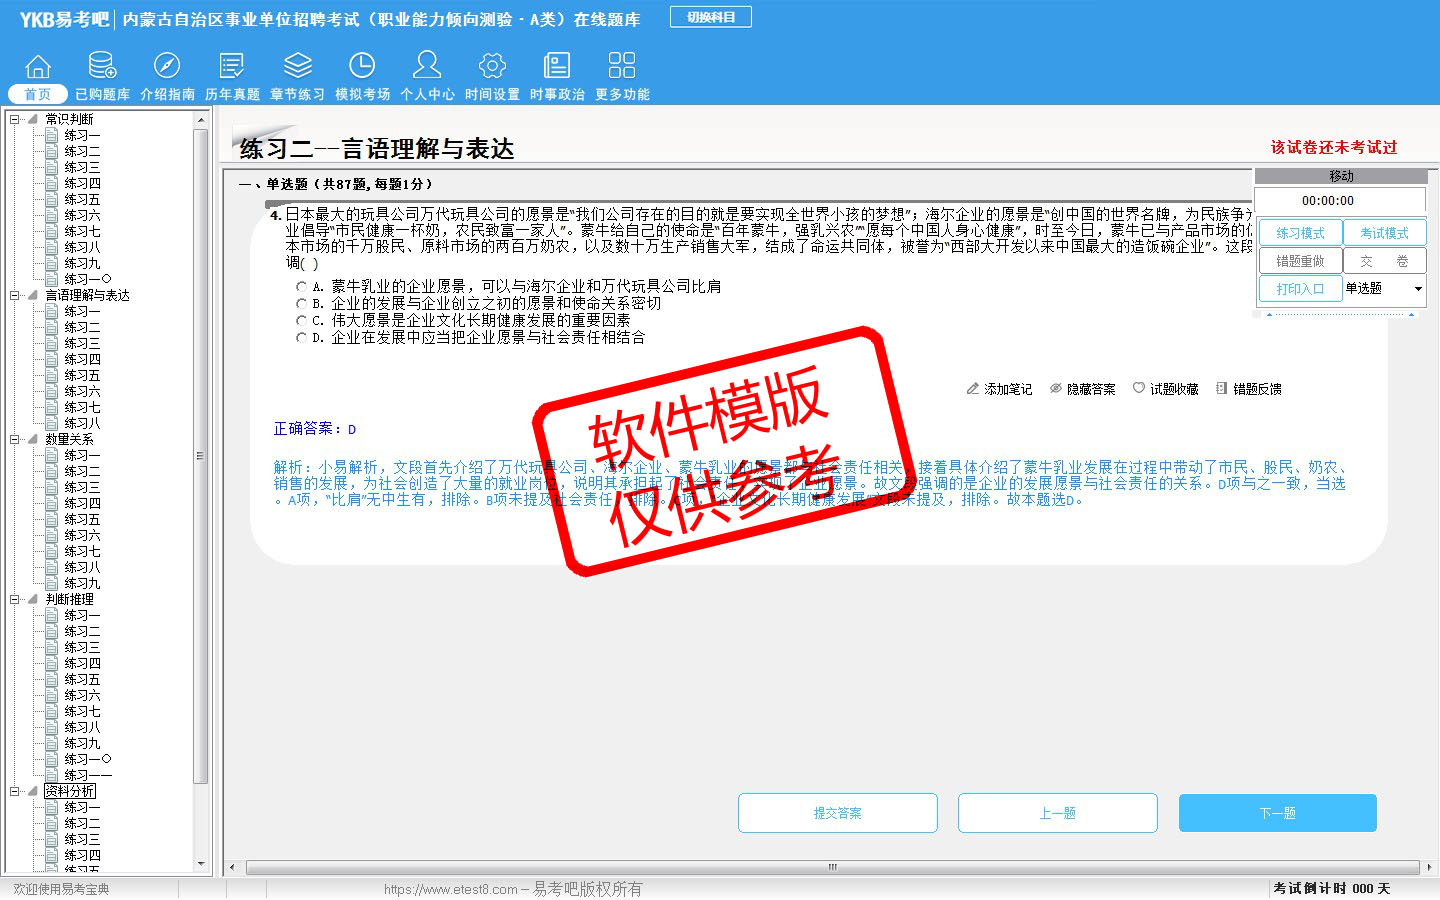Collapse the 数量关系 tree node
This screenshot has height=900, width=1440.
pyautogui.click(x=15, y=439)
